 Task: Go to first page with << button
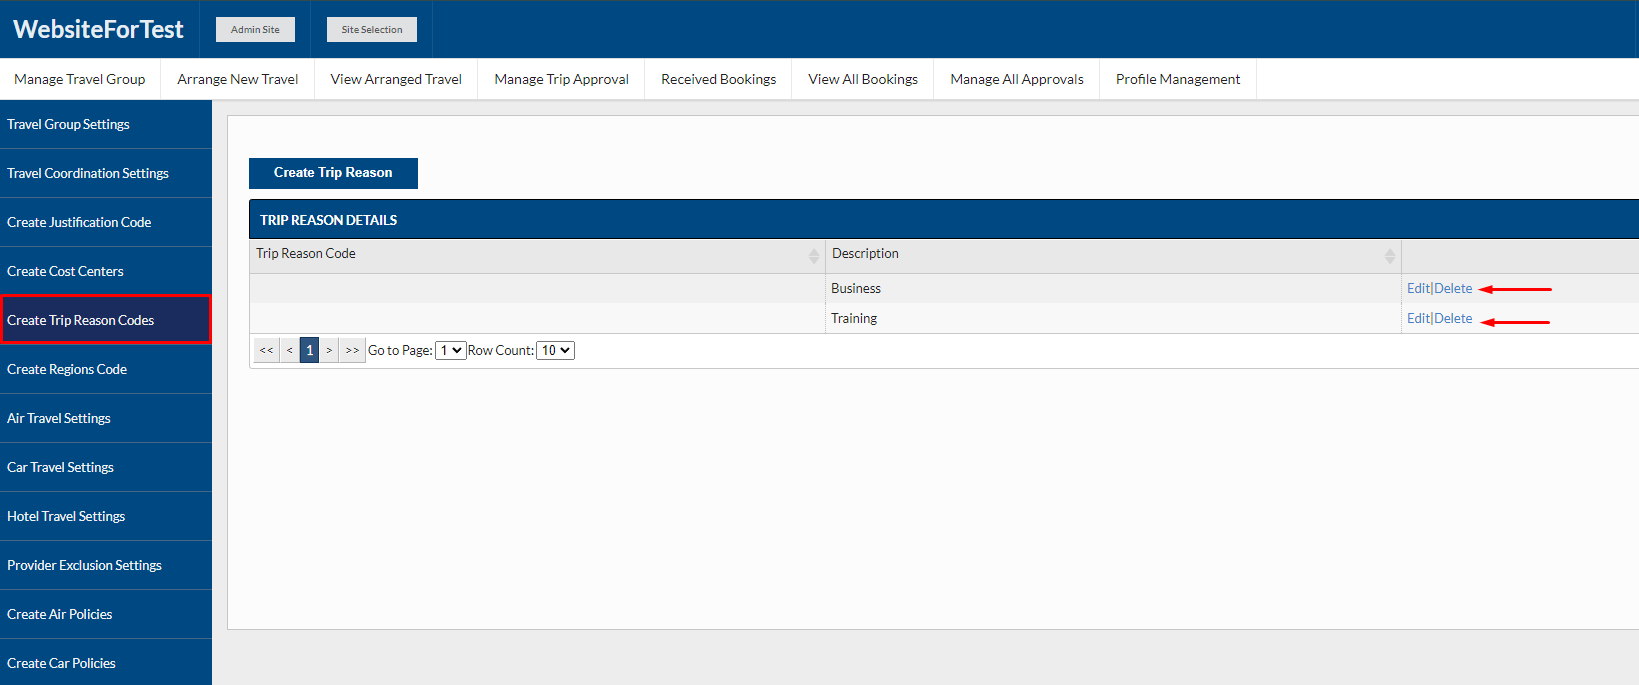pyautogui.click(x=266, y=350)
